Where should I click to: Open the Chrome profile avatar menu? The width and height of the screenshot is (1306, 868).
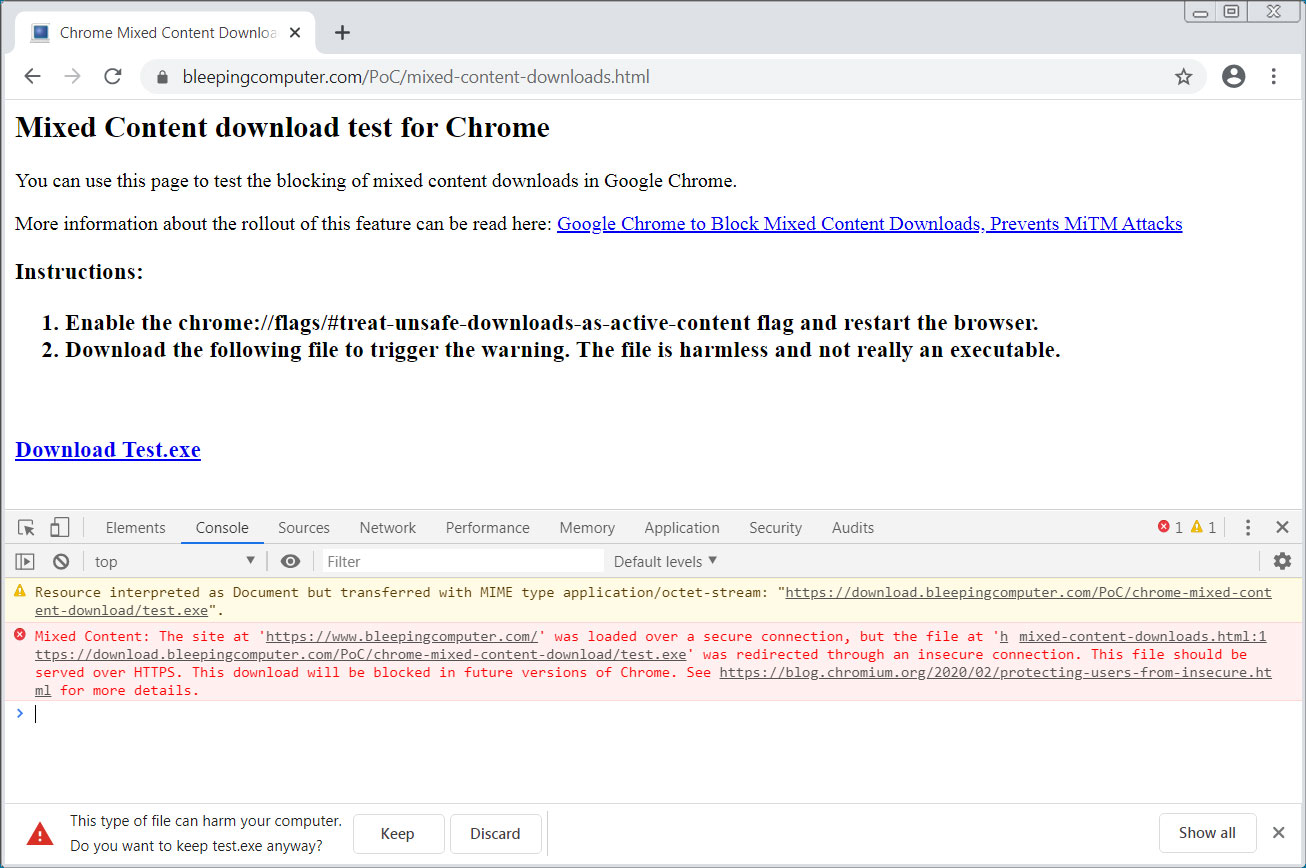point(1234,77)
